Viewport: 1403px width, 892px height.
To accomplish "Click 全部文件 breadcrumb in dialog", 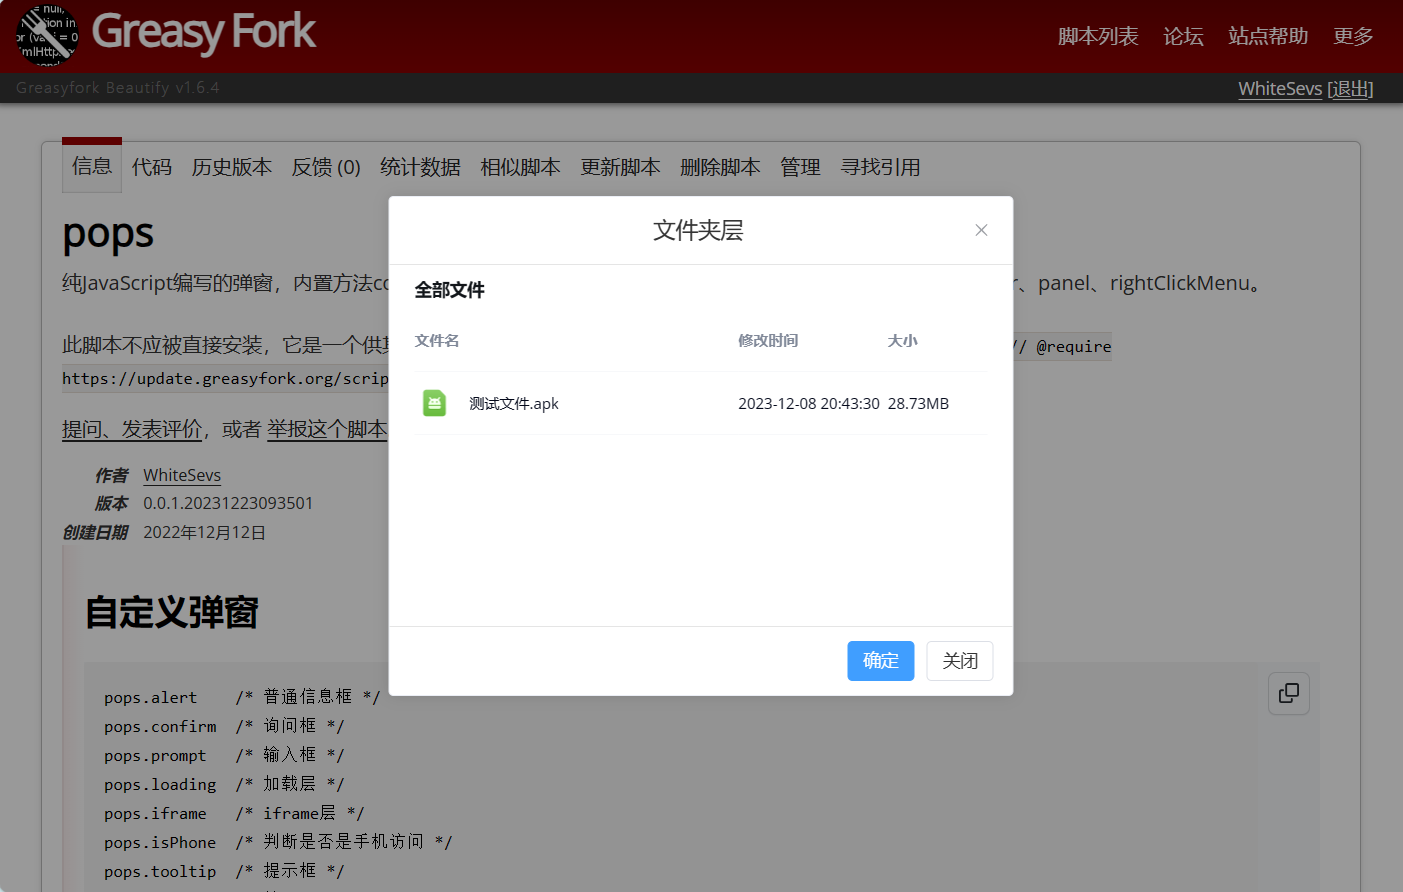I will [x=449, y=290].
